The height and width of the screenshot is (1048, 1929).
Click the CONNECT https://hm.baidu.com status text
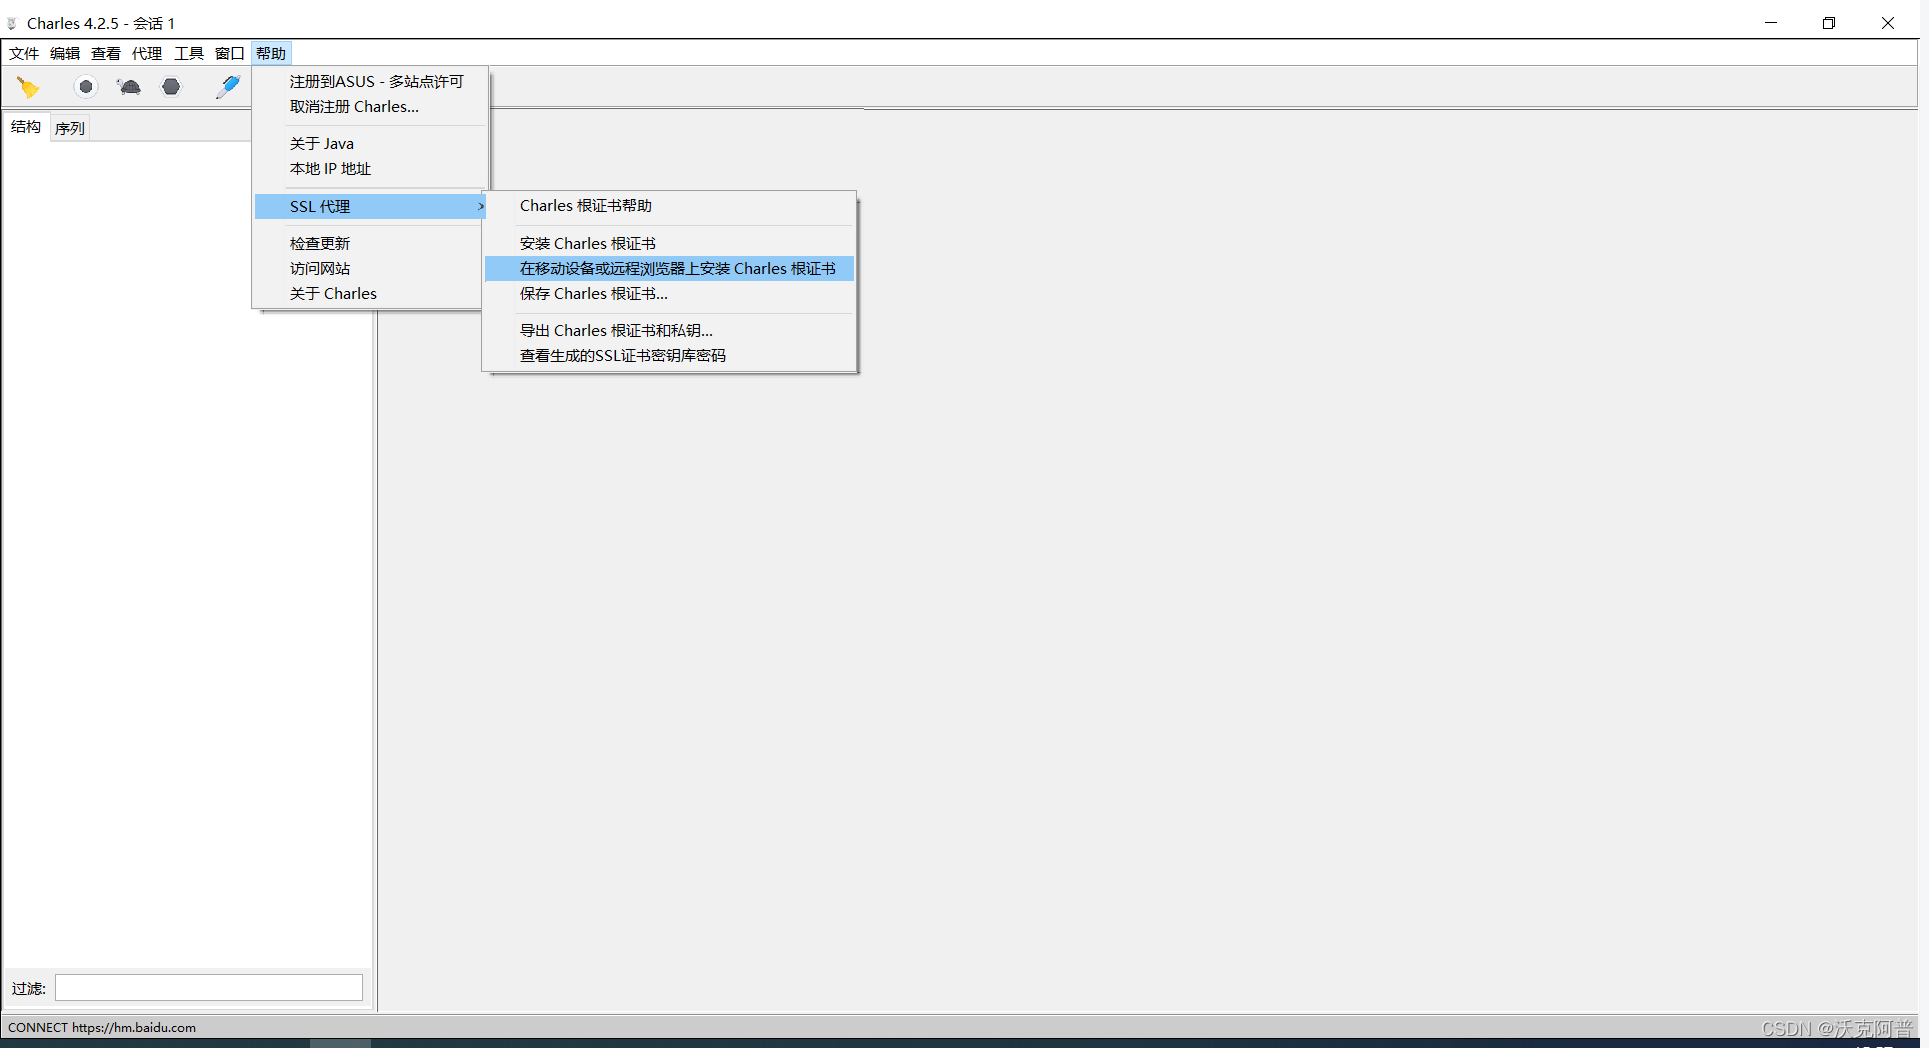coord(102,1027)
